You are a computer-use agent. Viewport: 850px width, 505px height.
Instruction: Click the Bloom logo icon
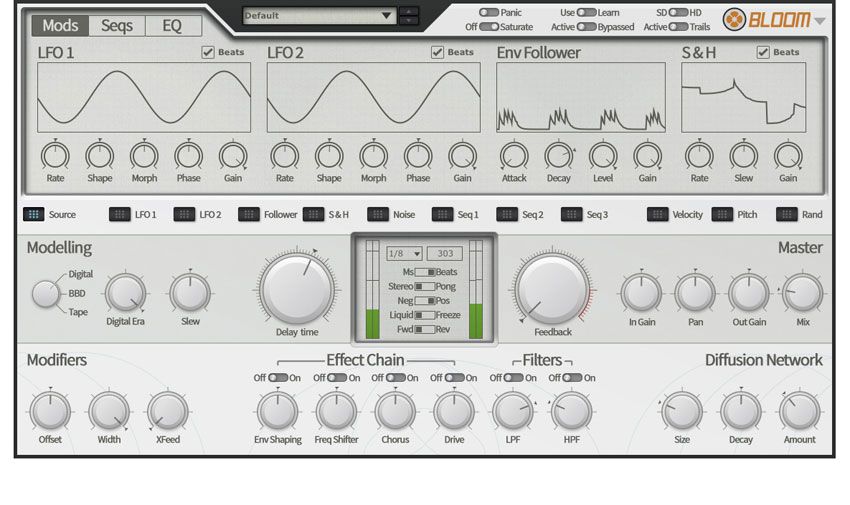[734, 20]
